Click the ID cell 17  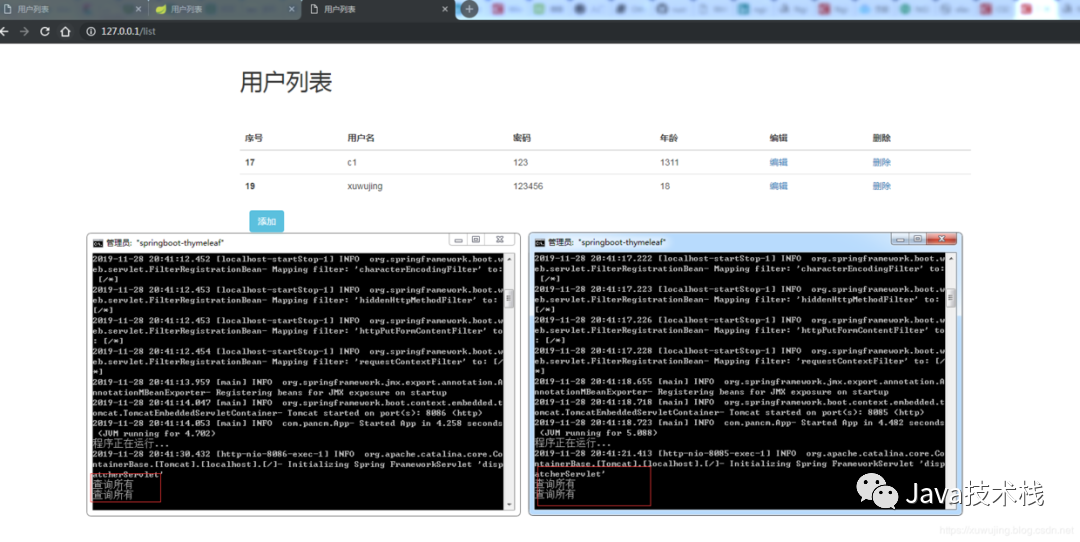pyautogui.click(x=249, y=163)
